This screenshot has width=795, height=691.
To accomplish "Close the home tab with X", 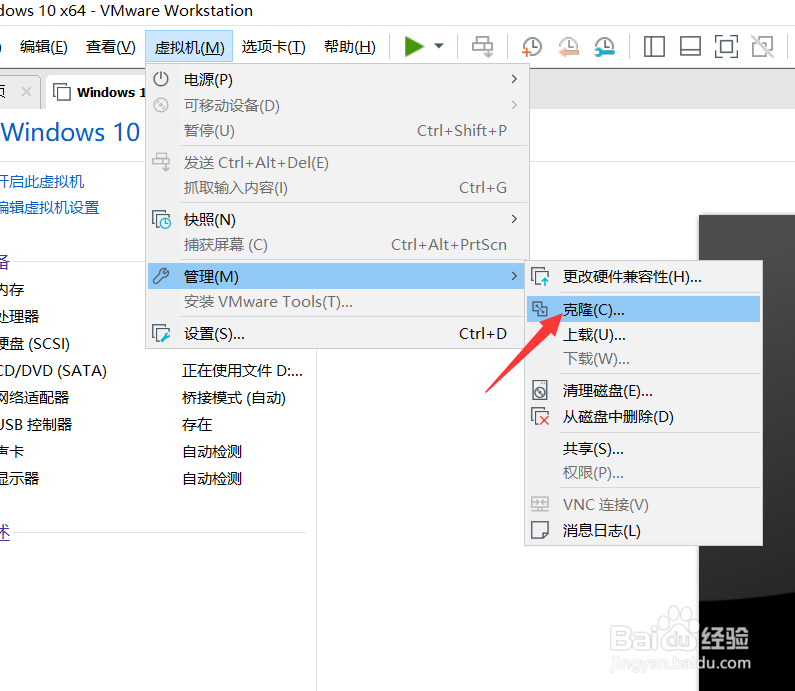I will pos(26,92).
